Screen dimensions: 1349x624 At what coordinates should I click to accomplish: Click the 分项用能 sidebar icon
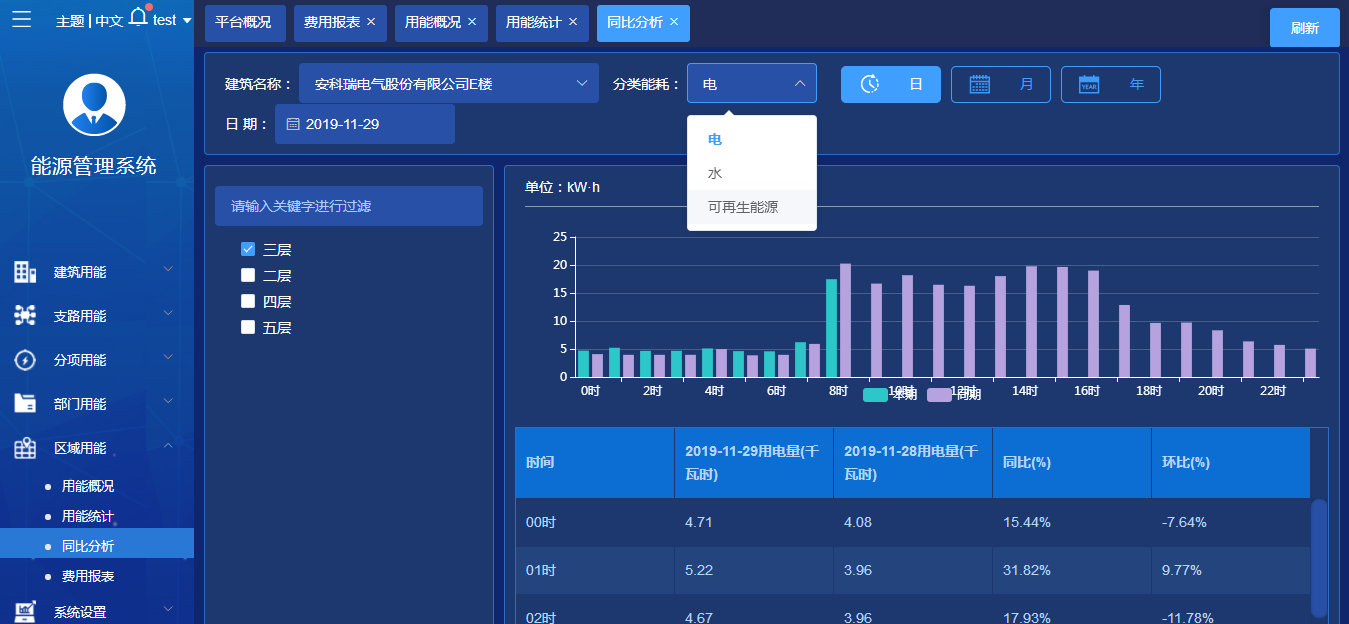[25, 360]
